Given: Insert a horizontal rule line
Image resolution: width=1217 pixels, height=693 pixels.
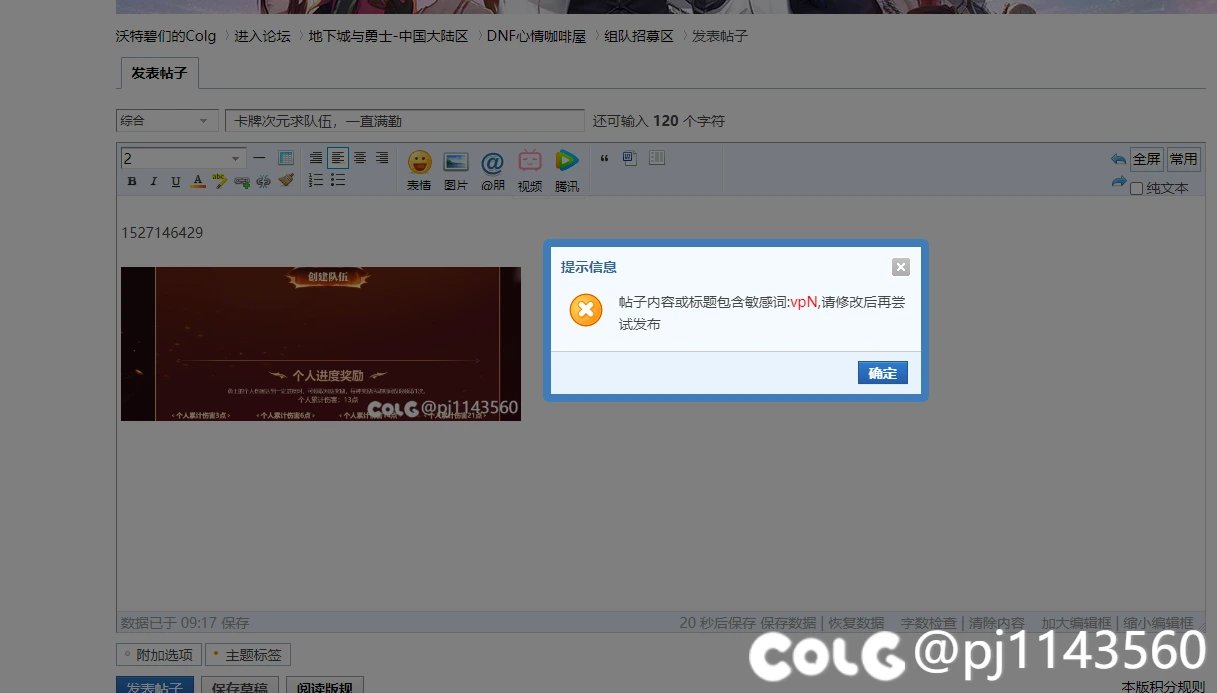Looking at the screenshot, I should [259, 158].
